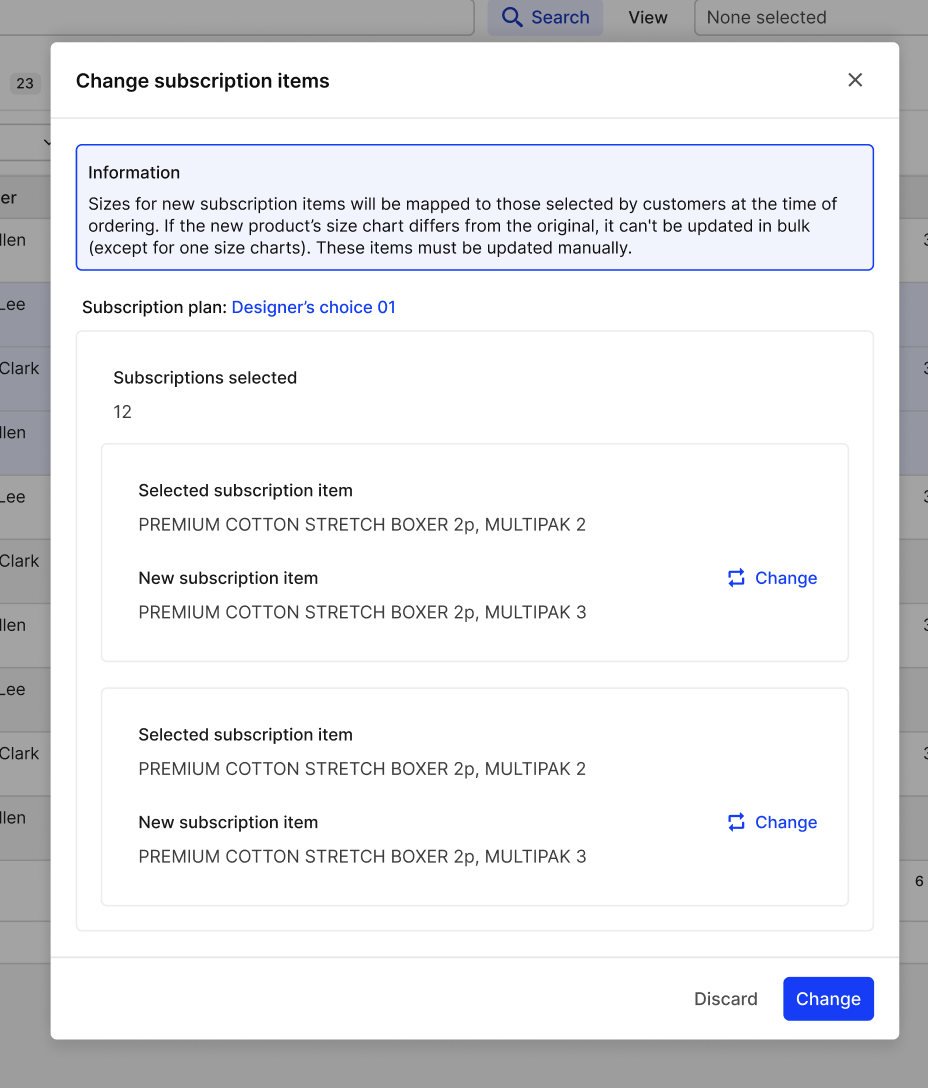Click swap arrows icon in second item card
Image resolution: width=928 pixels, height=1088 pixels.
pyautogui.click(x=736, y=822)
